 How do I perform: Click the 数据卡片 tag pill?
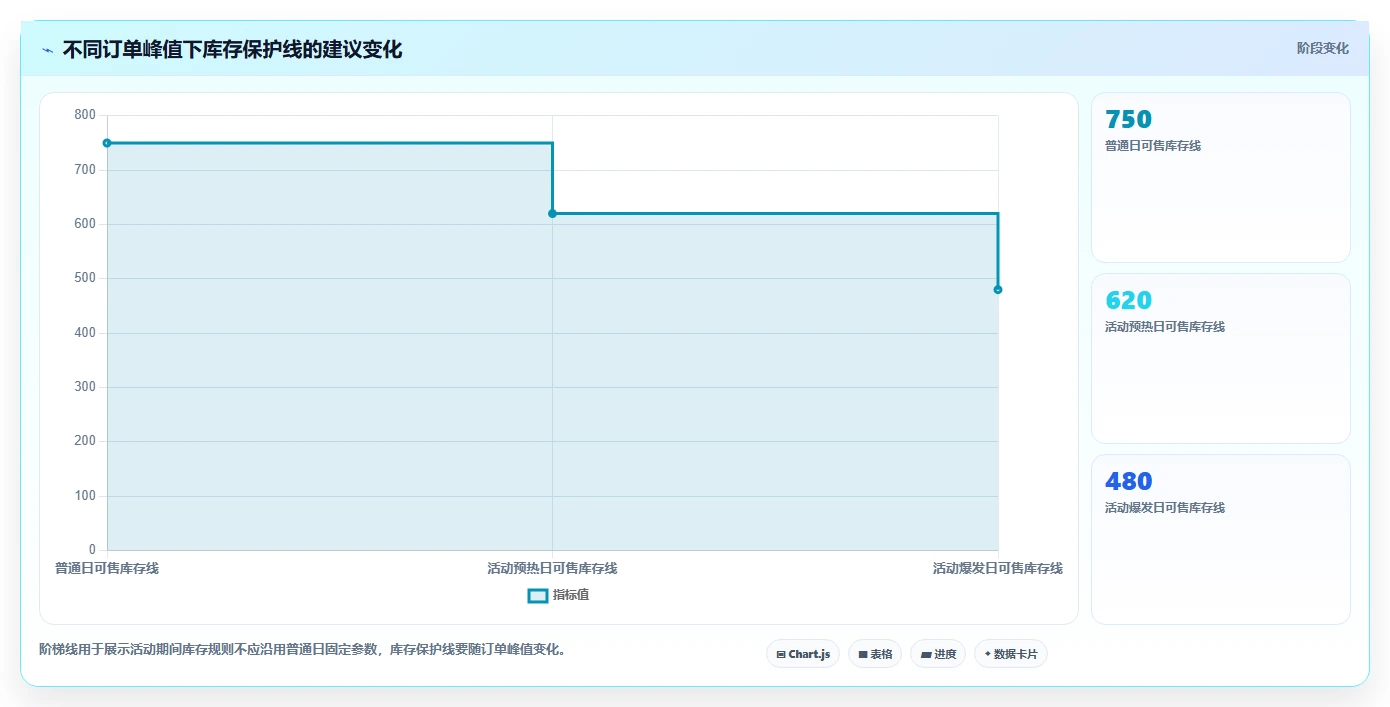pos(1011,654)
